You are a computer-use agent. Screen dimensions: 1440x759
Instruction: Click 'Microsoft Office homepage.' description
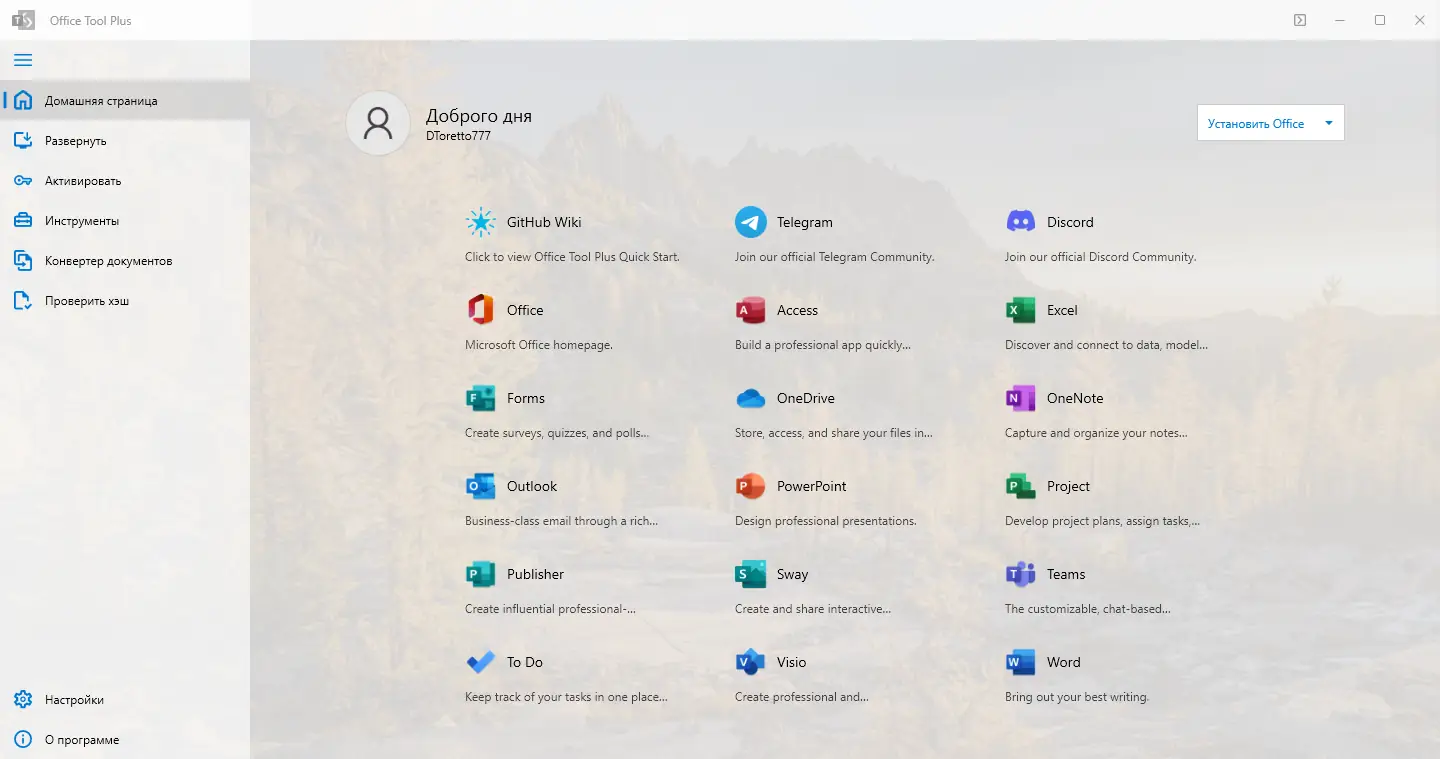[539, 345]
